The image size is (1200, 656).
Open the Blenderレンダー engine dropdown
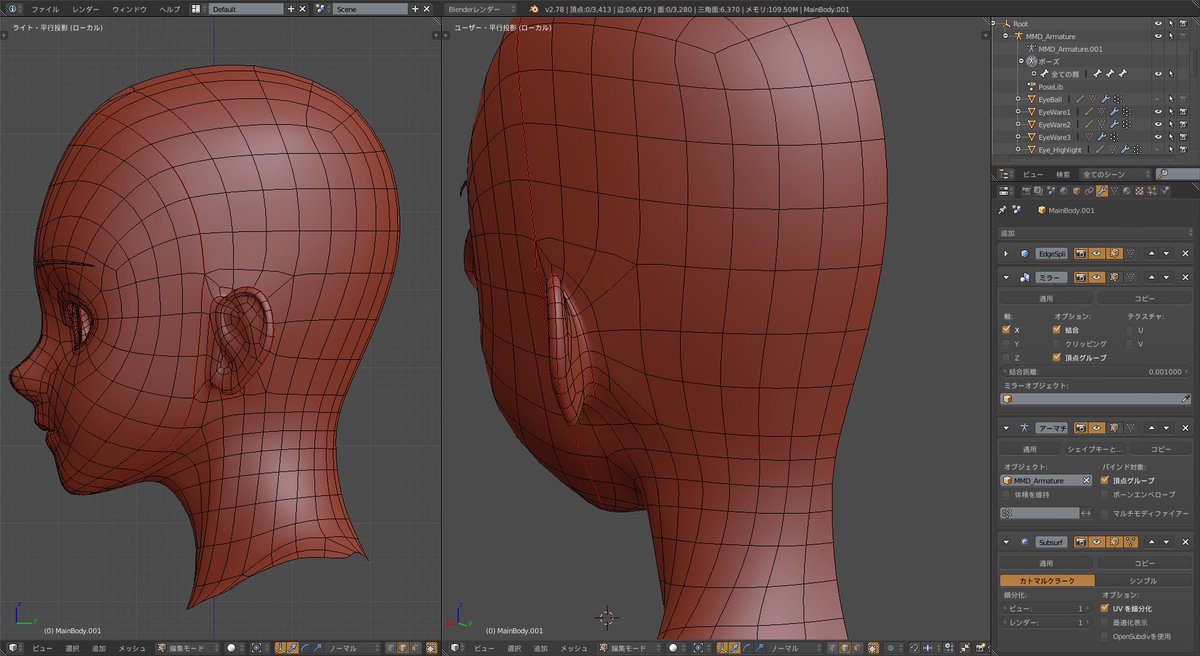click(479, 8)
